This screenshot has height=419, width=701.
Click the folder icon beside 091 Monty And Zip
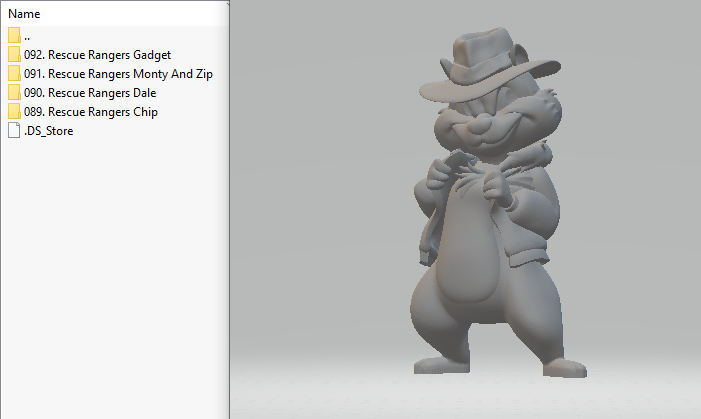click(14, 74)
